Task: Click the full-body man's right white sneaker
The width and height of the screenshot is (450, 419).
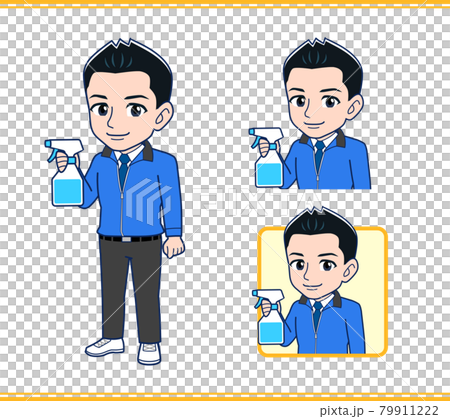Action: [x=149, y=353]
